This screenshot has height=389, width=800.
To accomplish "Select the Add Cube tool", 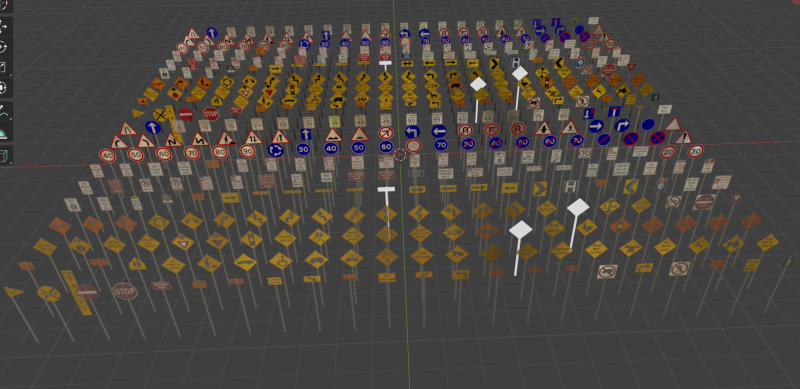I will (4, 155).
